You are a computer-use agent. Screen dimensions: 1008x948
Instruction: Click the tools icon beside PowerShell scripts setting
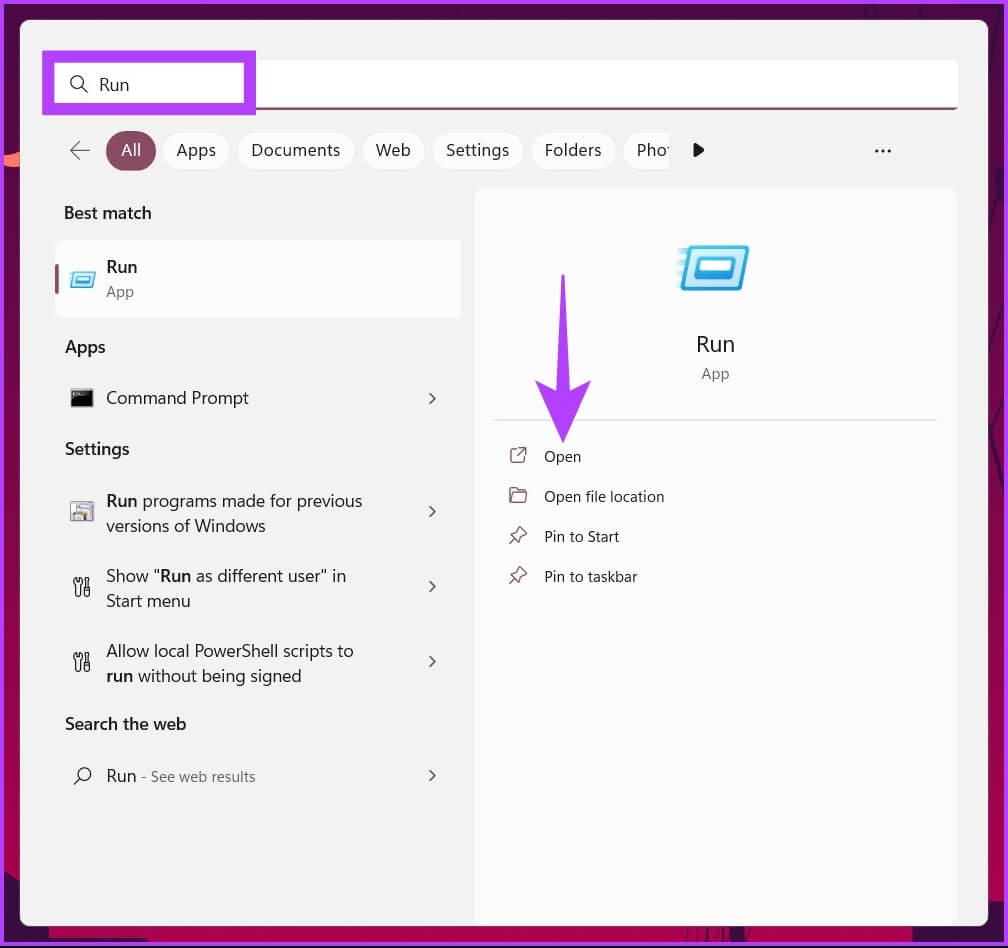pyautogui.click(x=82, y=662)
